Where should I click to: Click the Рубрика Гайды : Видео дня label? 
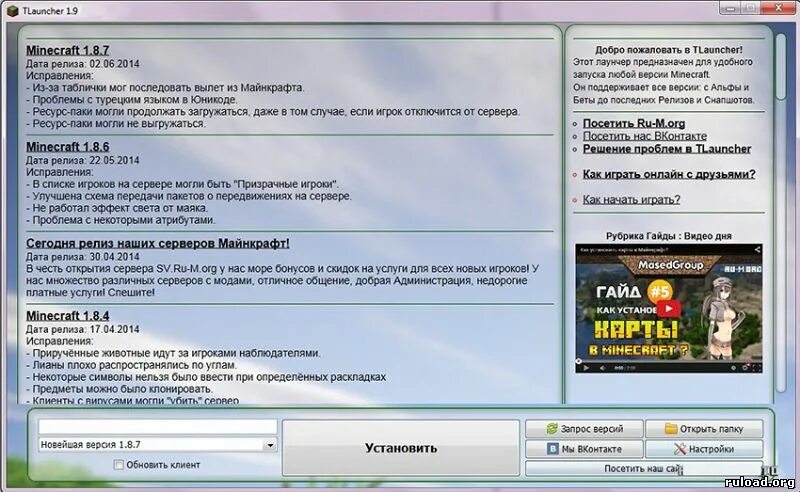coord(668,236)
